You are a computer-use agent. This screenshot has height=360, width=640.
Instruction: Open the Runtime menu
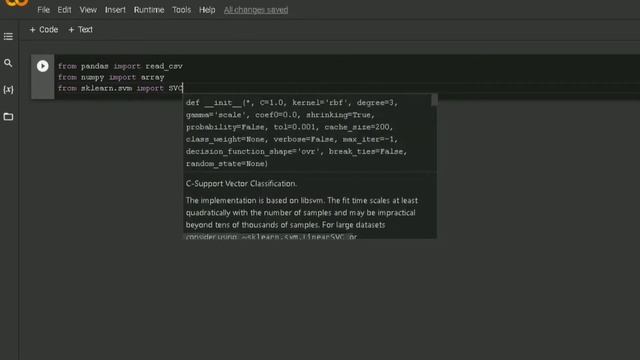tap(149, 10)
